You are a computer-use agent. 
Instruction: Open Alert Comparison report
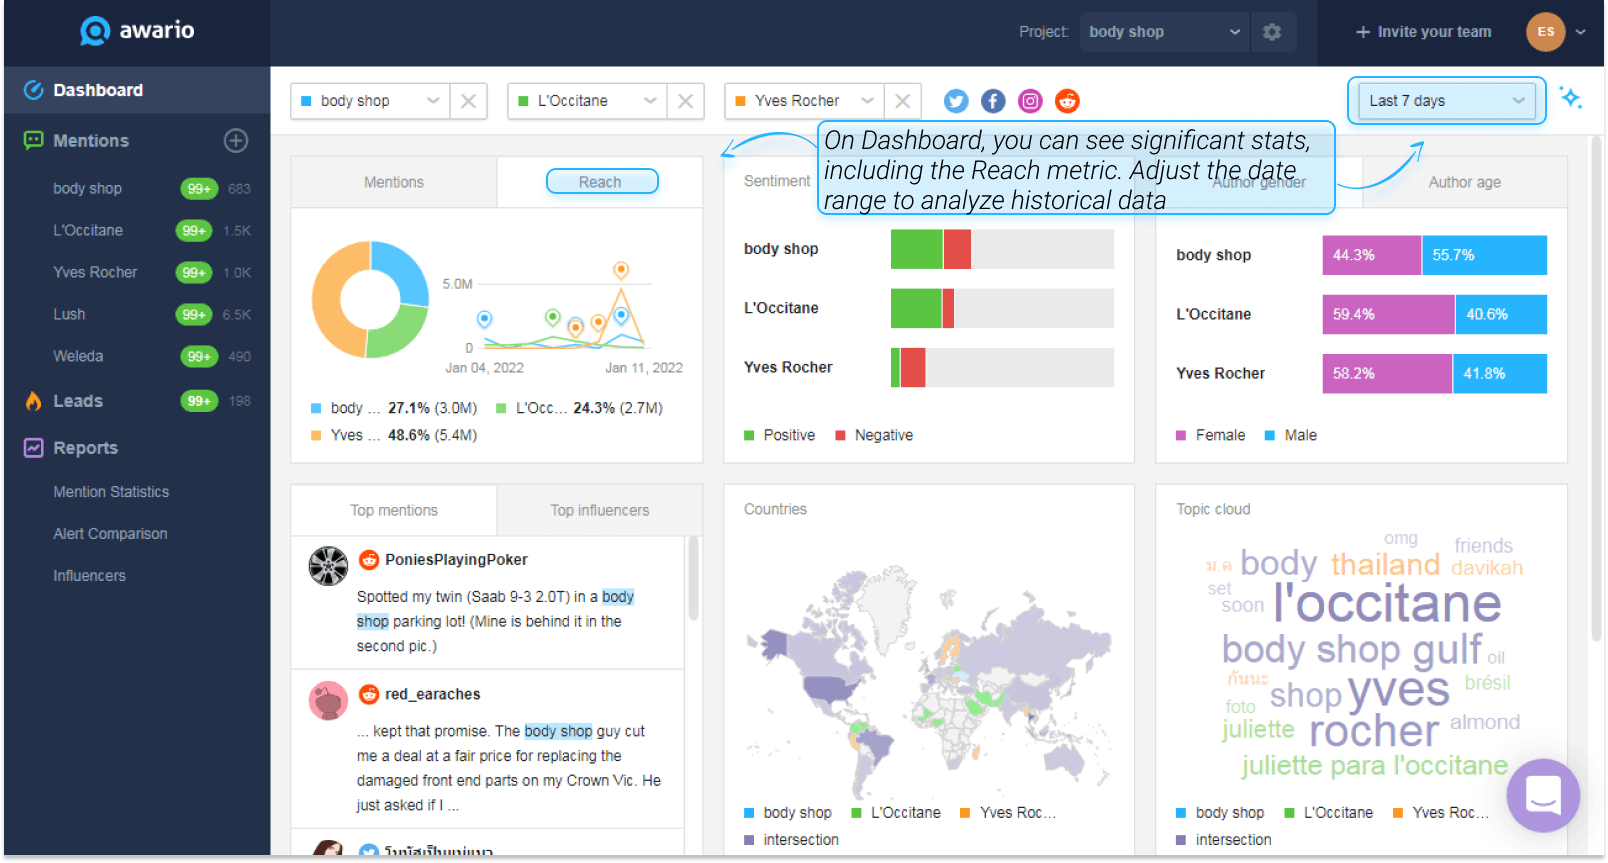click(110, 534)
